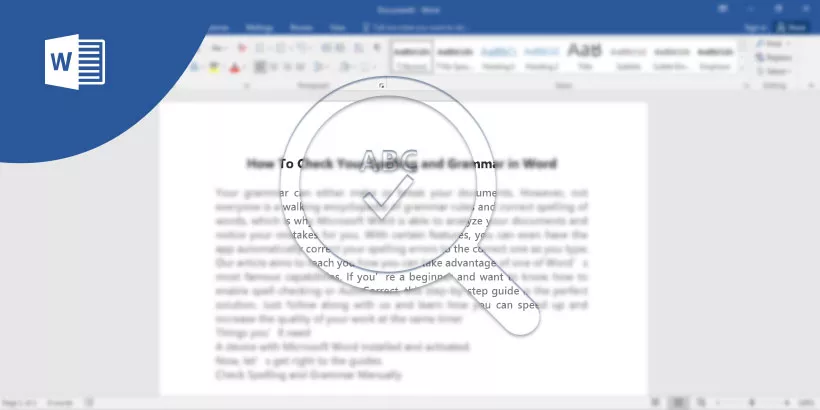The image size is (820, 410).
Task: Apply a bulleted list using Bullets icon
Action: pos(259,48)
